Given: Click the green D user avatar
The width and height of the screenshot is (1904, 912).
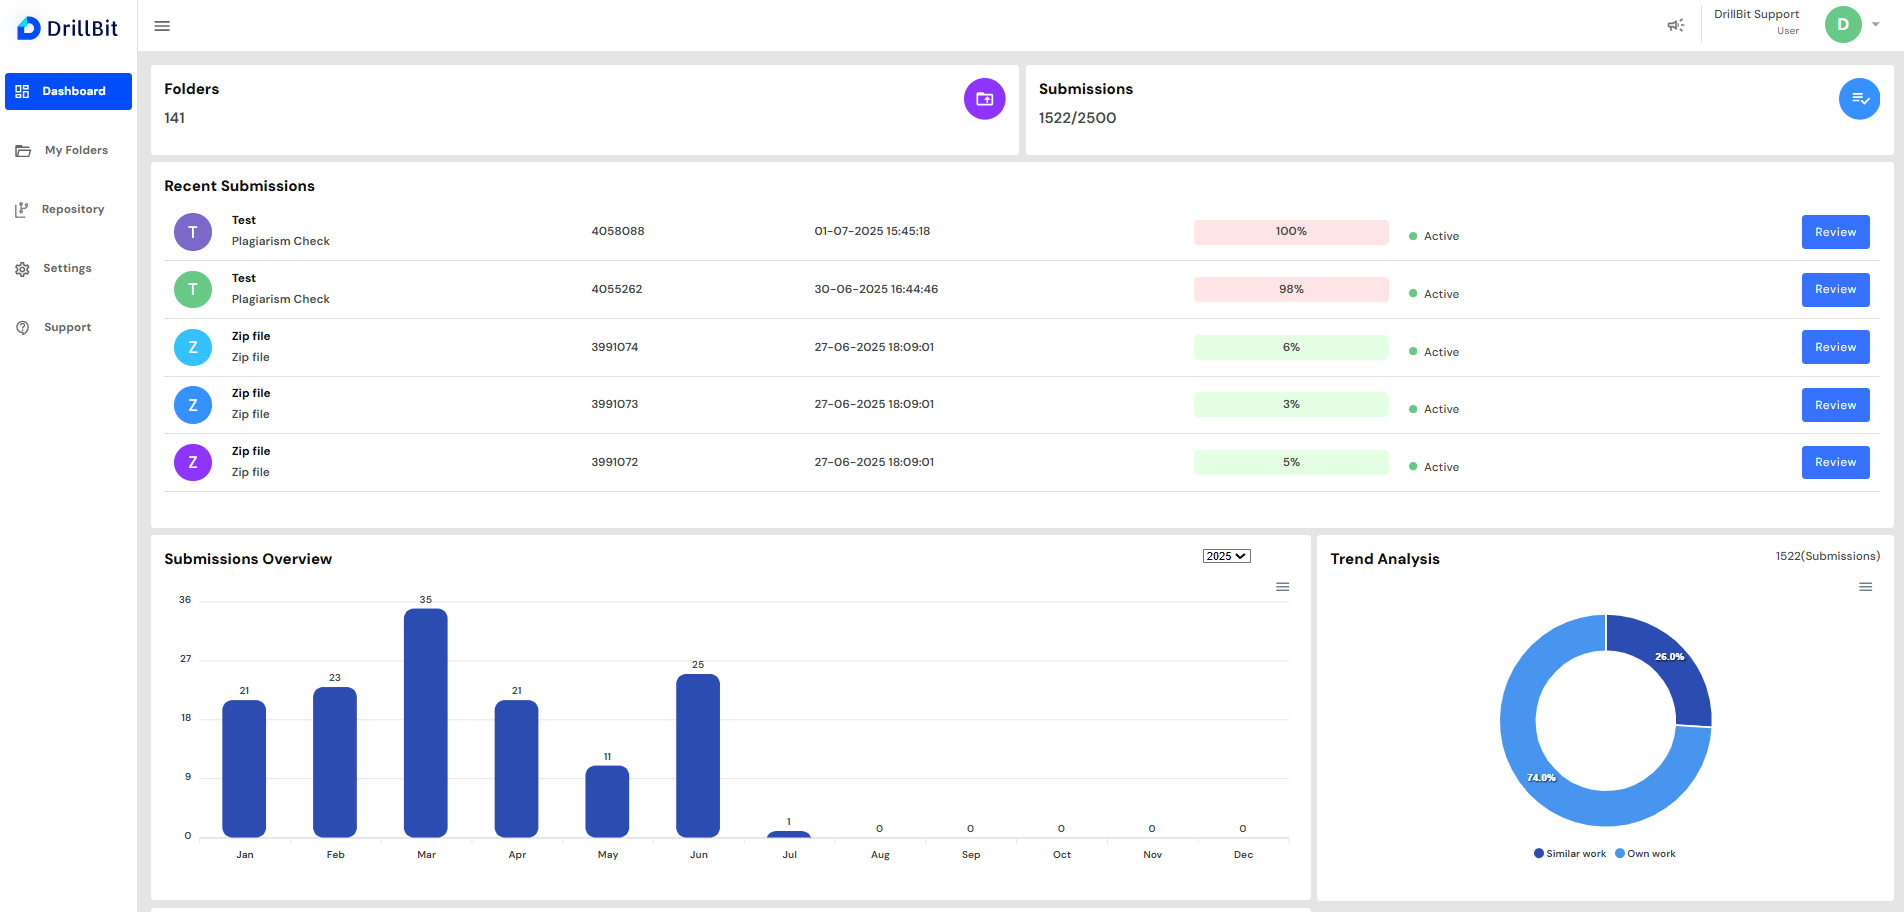Looking at the screenshot, I should [1843, 24].
